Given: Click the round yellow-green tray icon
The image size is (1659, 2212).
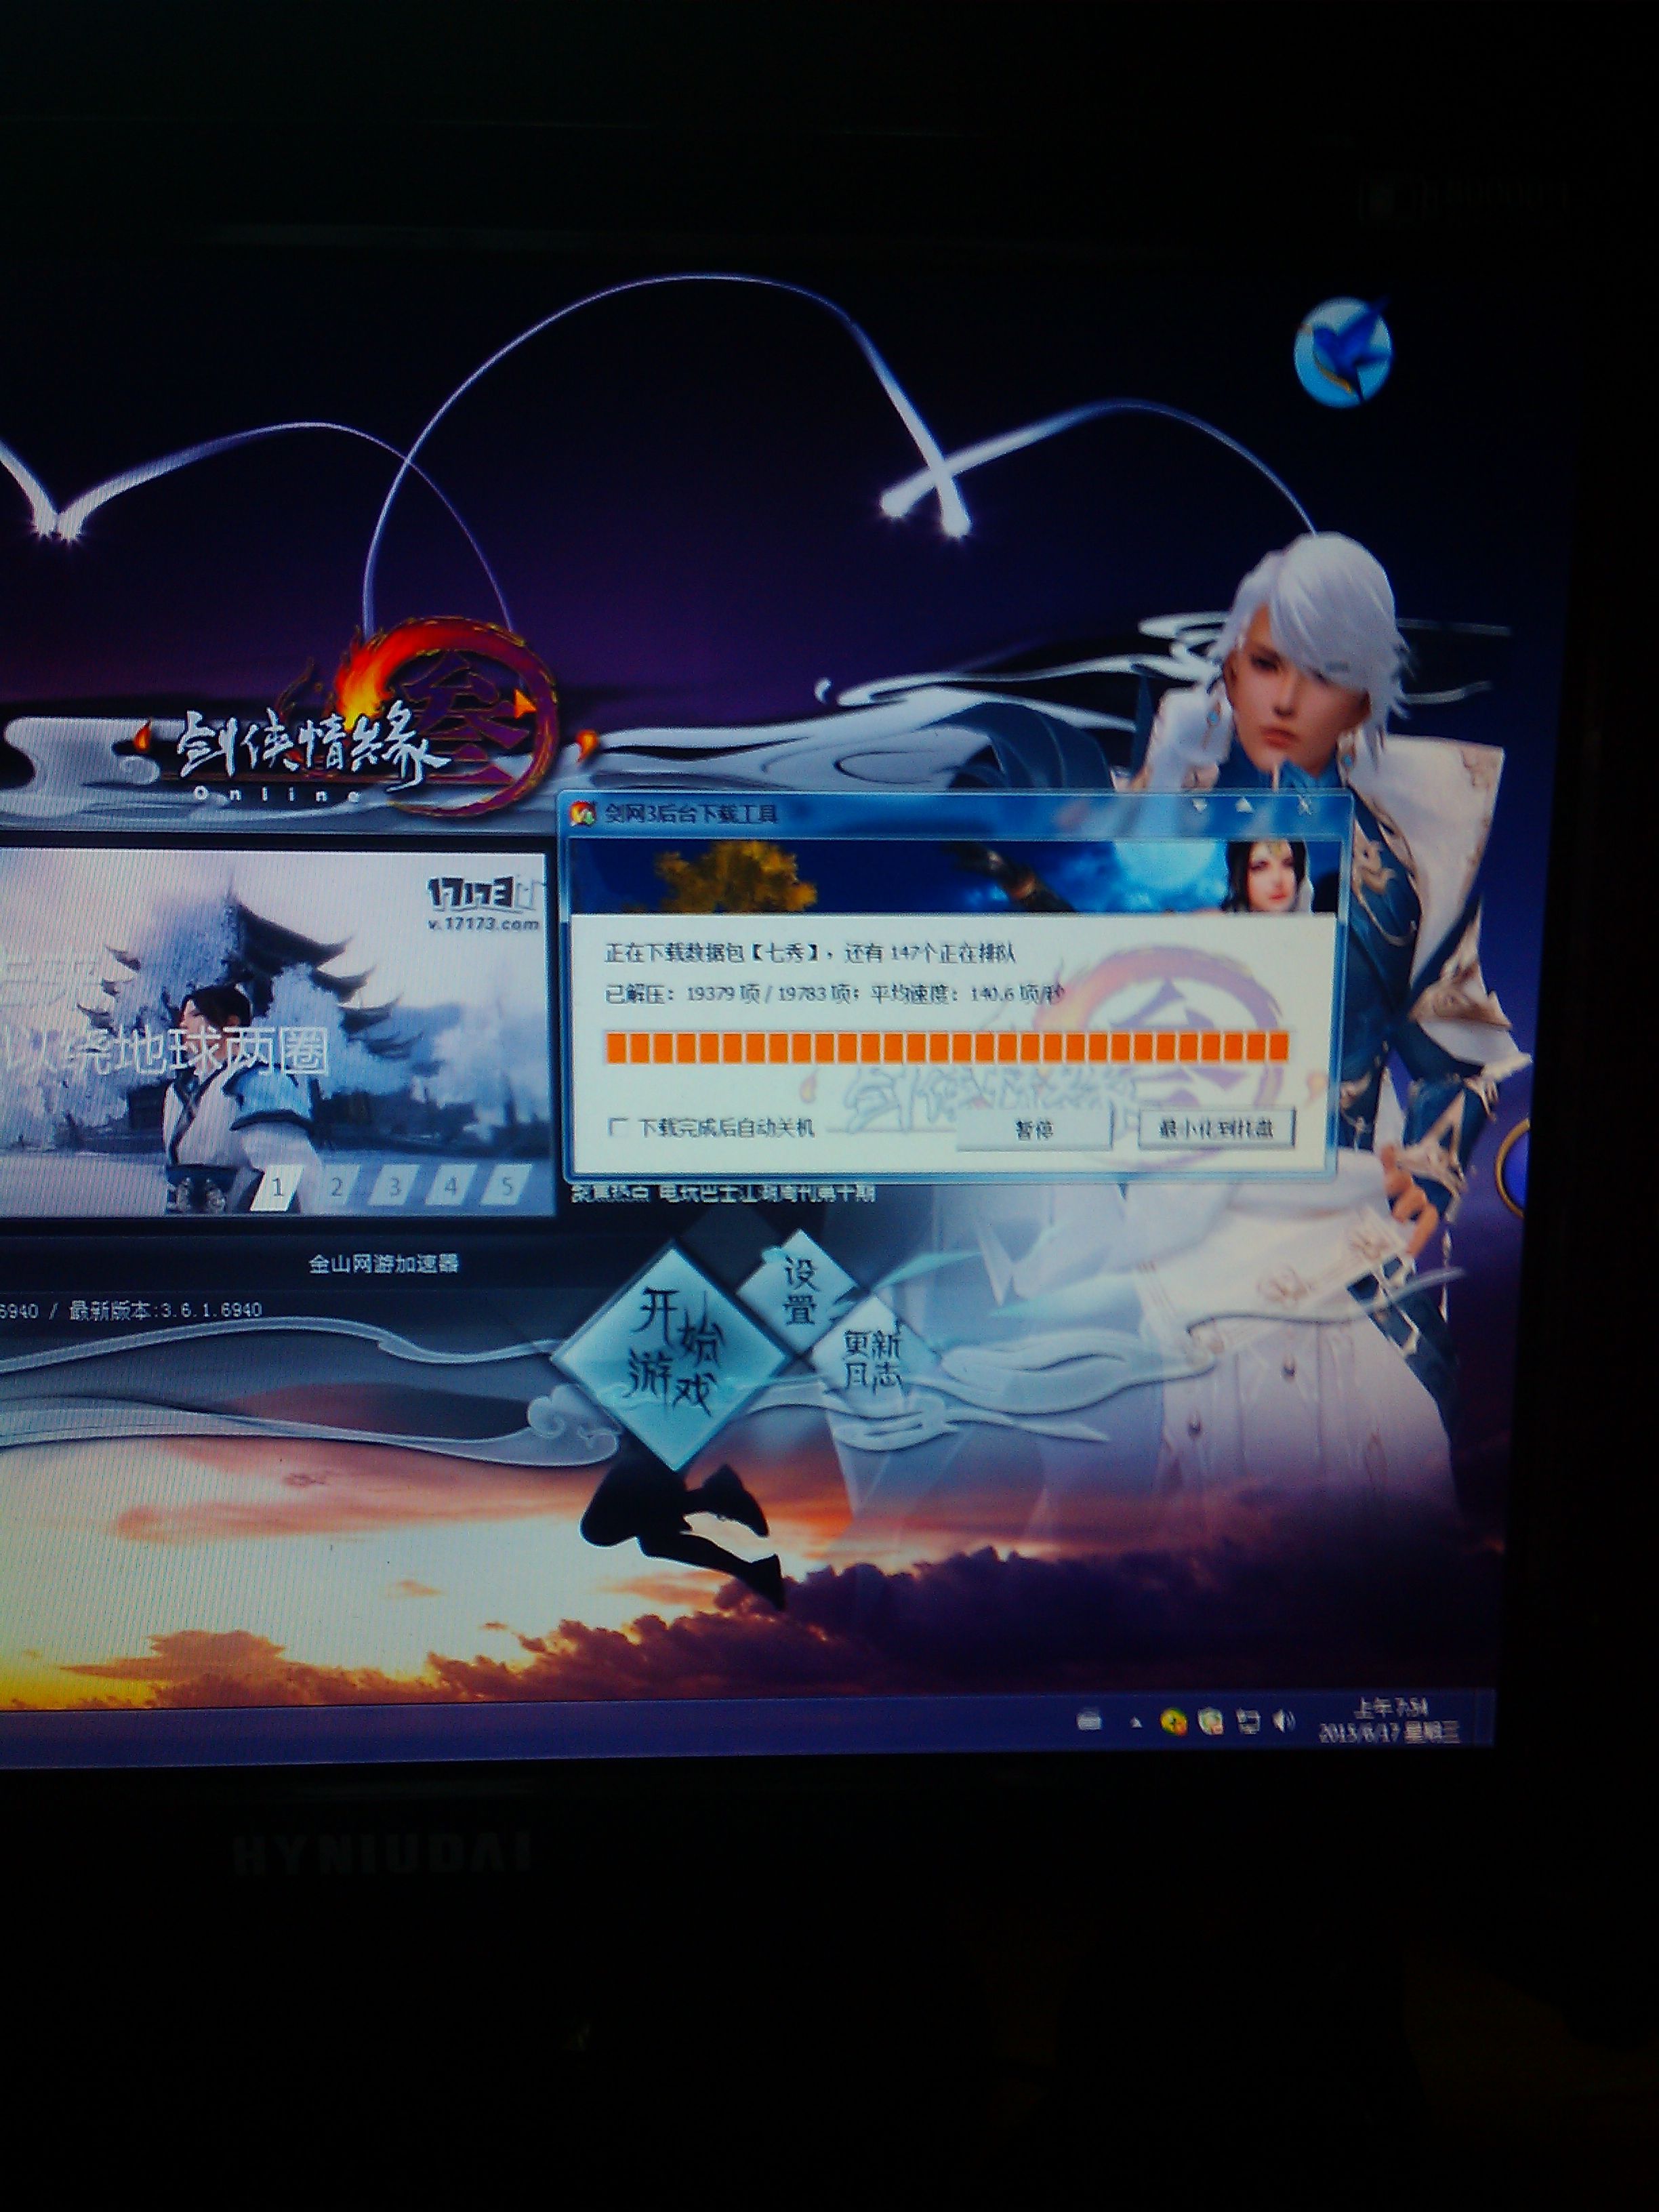Looking at the screenshot, I should click(1174, 1720).
